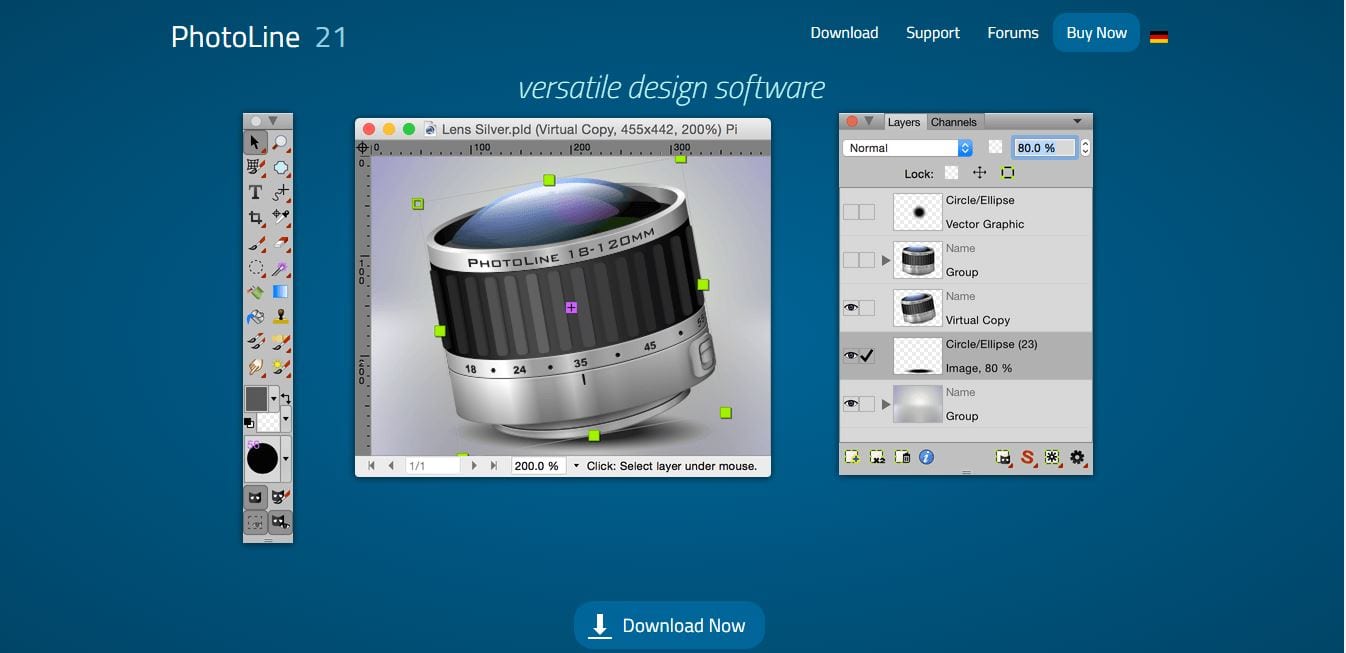Go to last page in document window

tap(493, 466)
